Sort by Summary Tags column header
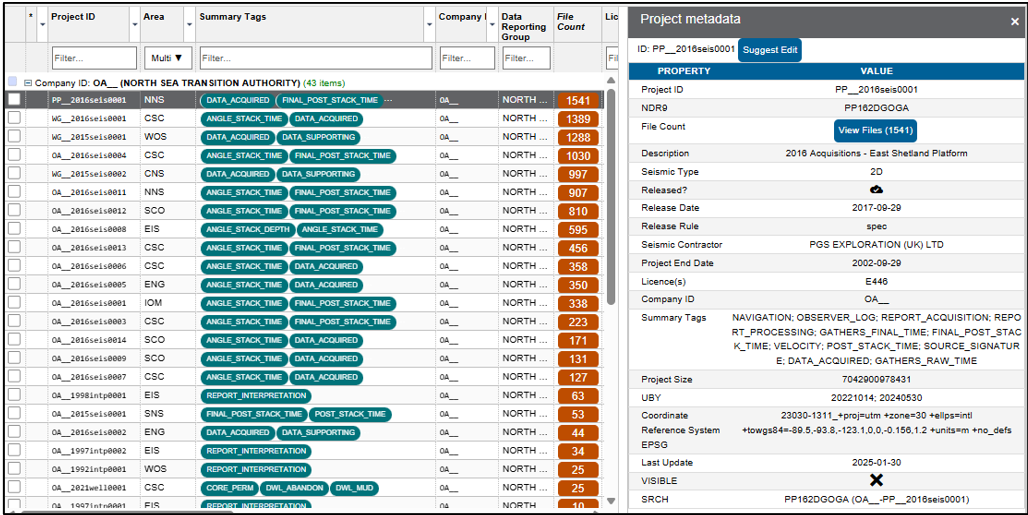The image size is (1028, 515). pos(233,17)
